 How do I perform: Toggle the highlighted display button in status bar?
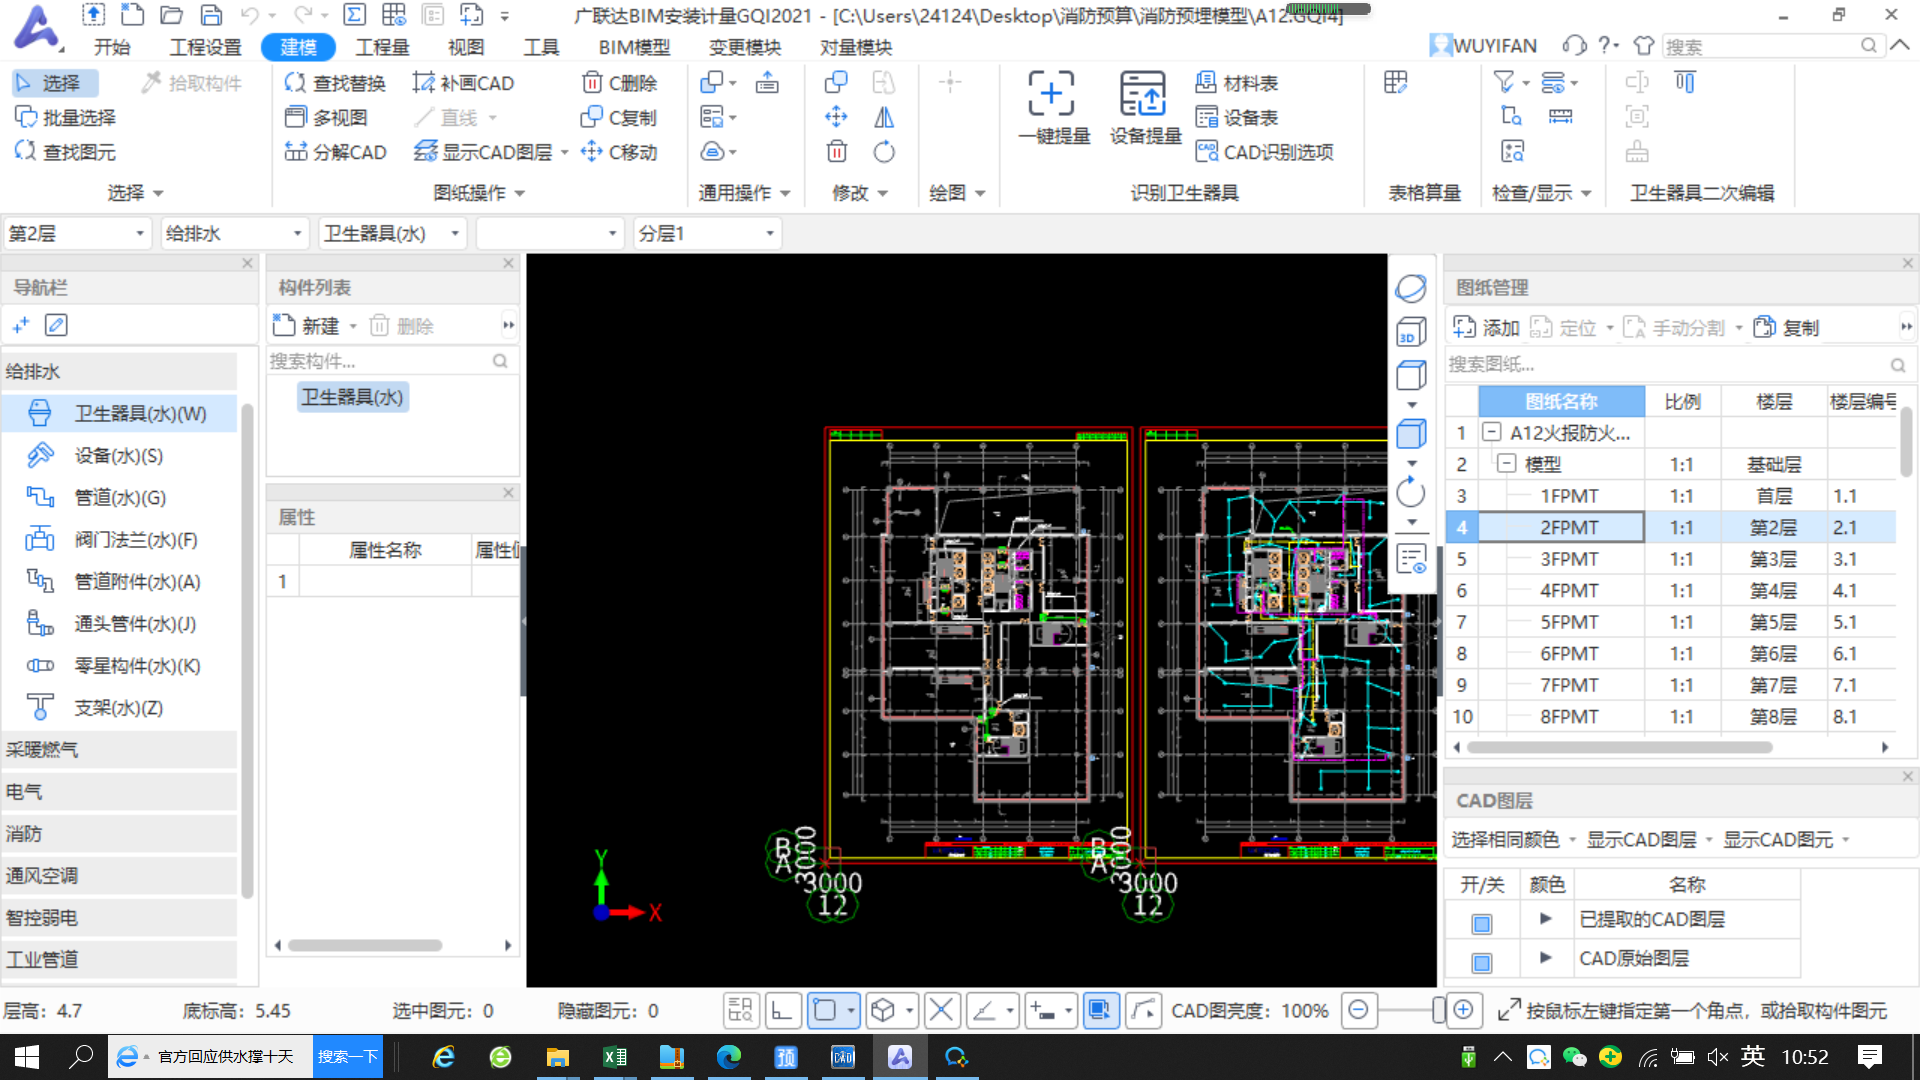1100,1010
